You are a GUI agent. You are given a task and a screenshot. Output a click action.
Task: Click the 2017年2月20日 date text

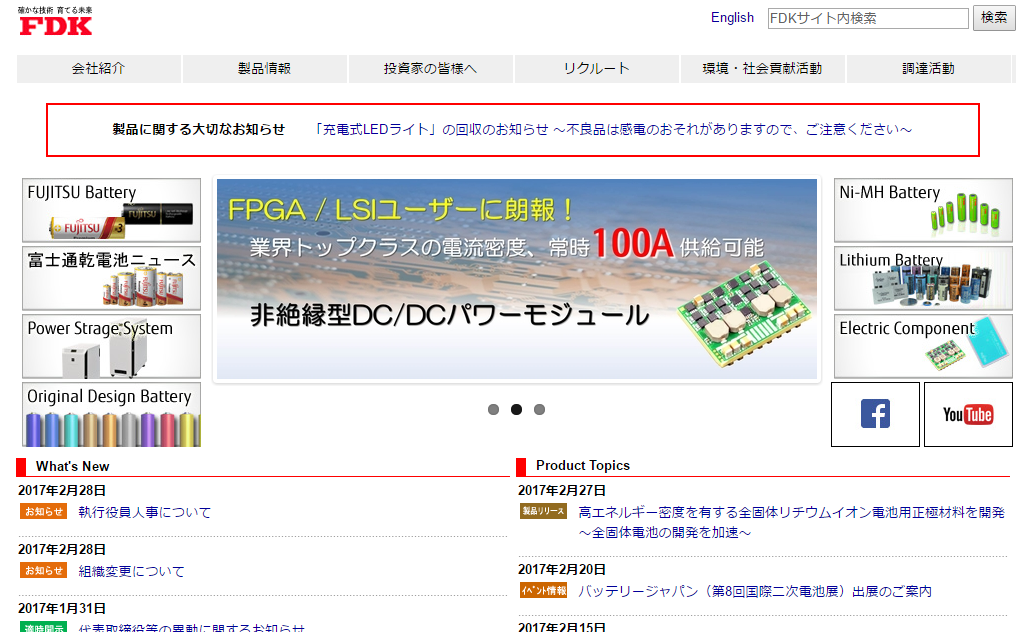pos(562,570)
